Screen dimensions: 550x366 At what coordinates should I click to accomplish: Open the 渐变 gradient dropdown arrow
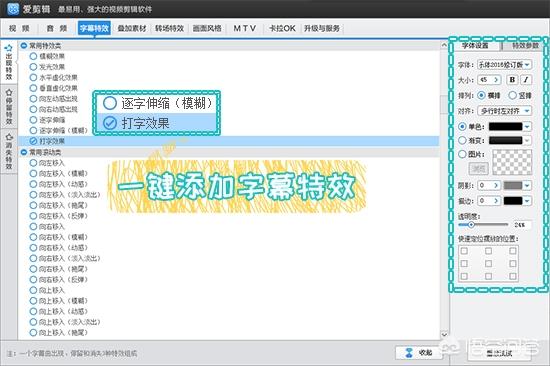pos(527,140)
